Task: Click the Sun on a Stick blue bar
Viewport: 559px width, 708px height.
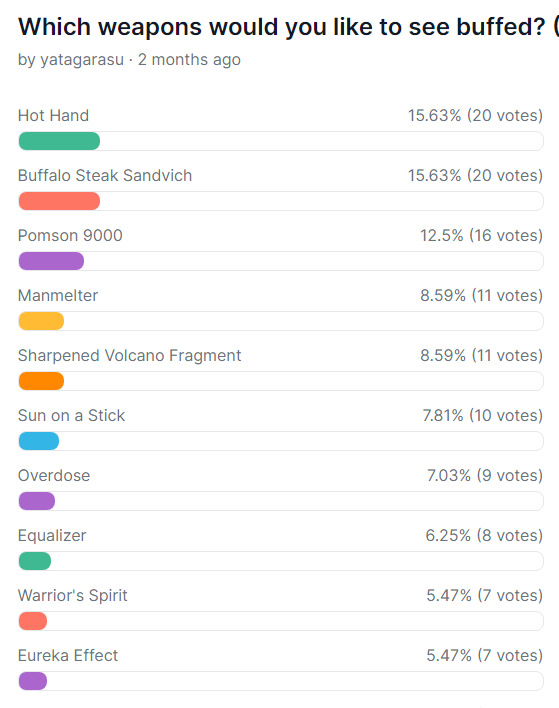Action: pyautogui.click(x=39, y=441)
